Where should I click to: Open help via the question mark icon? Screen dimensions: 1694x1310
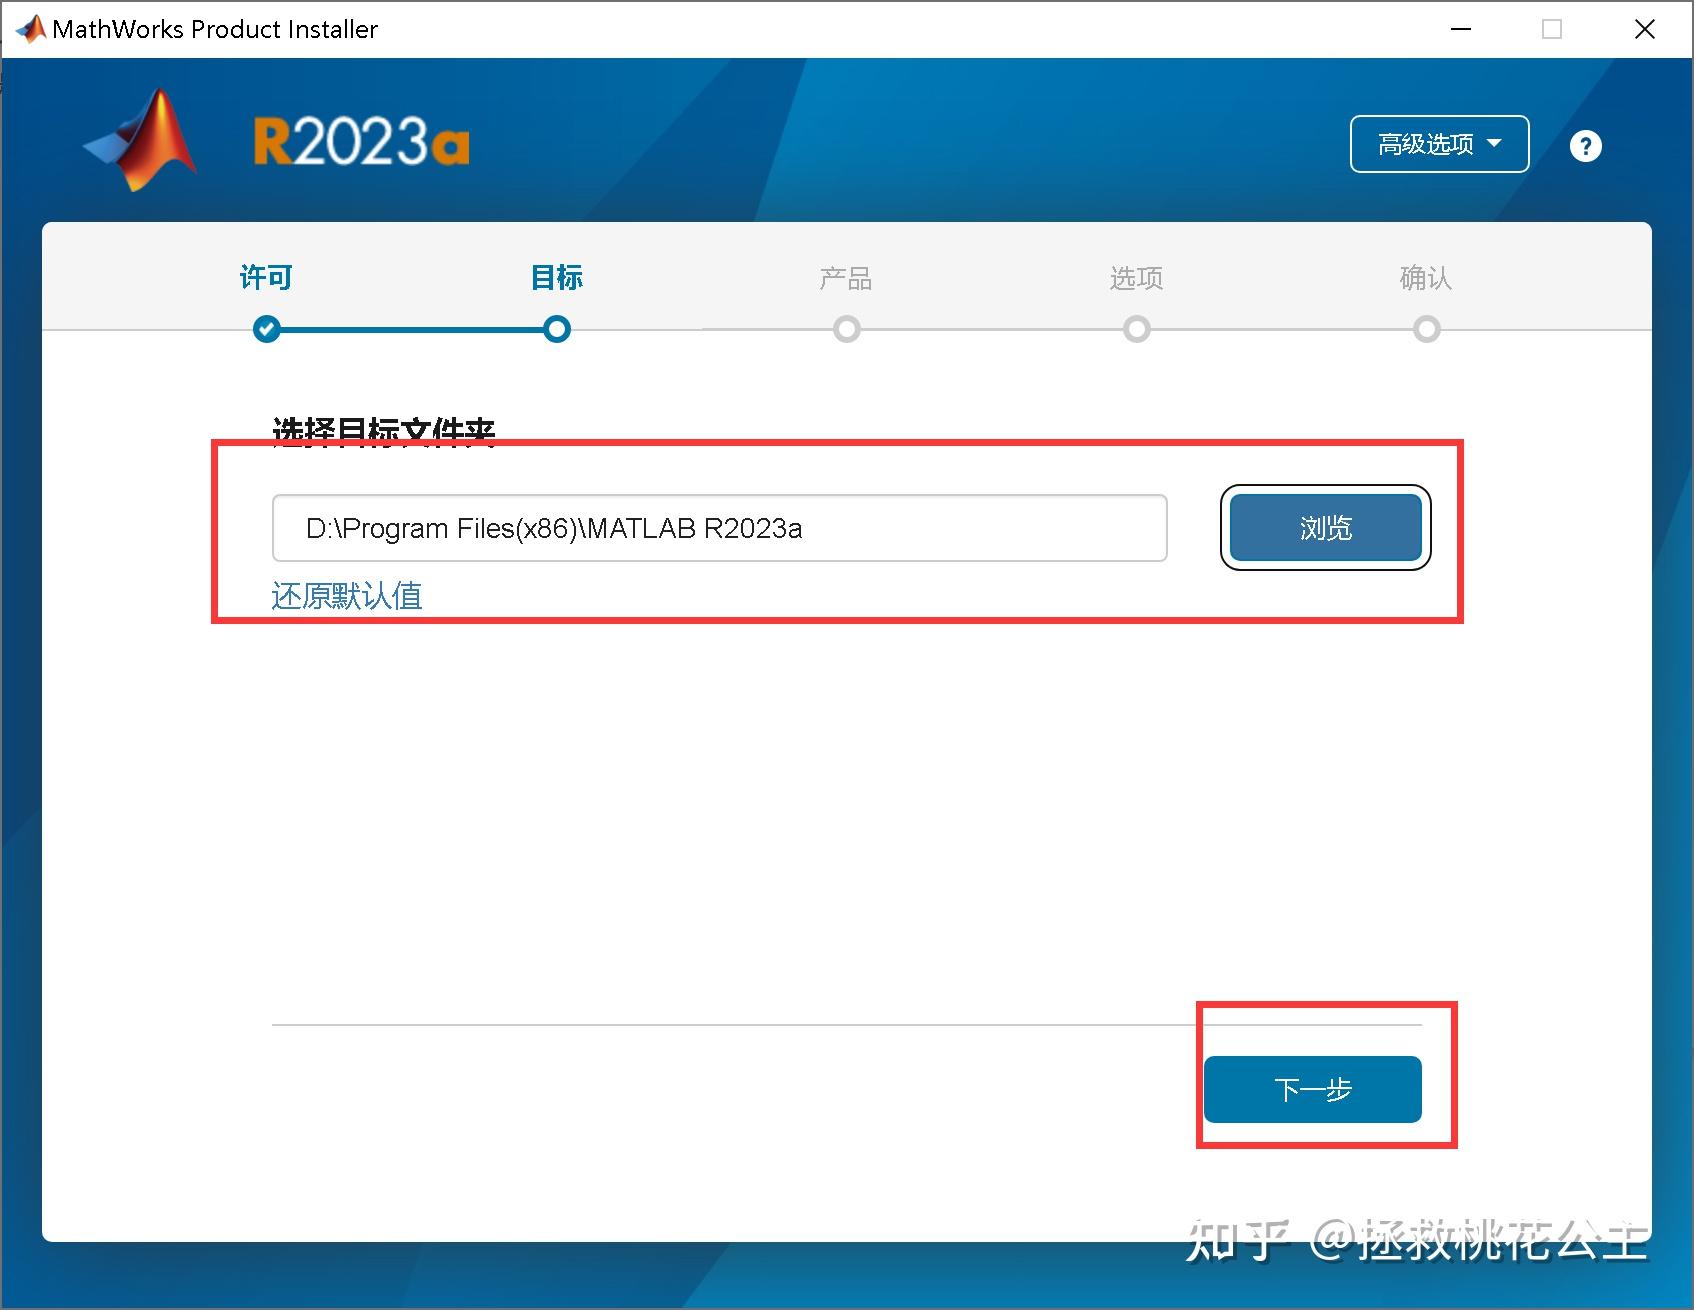[1584, 145]
